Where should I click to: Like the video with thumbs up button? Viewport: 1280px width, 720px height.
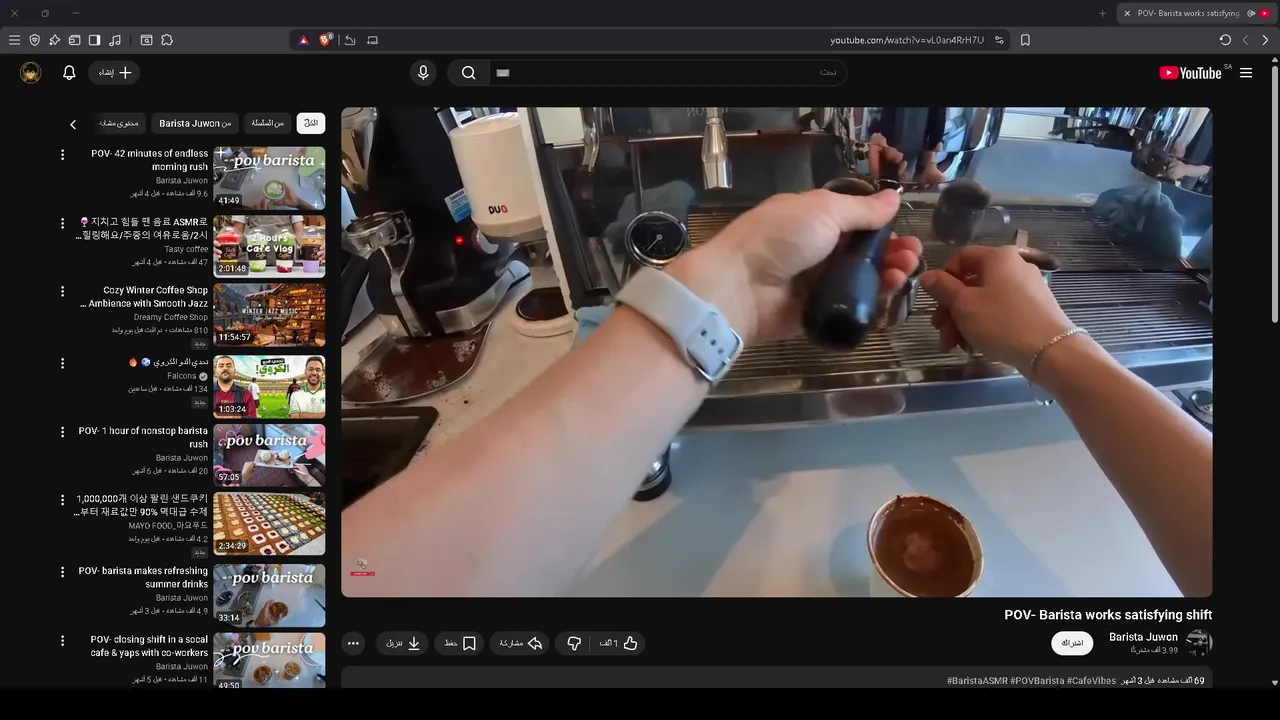click(619, 643)
